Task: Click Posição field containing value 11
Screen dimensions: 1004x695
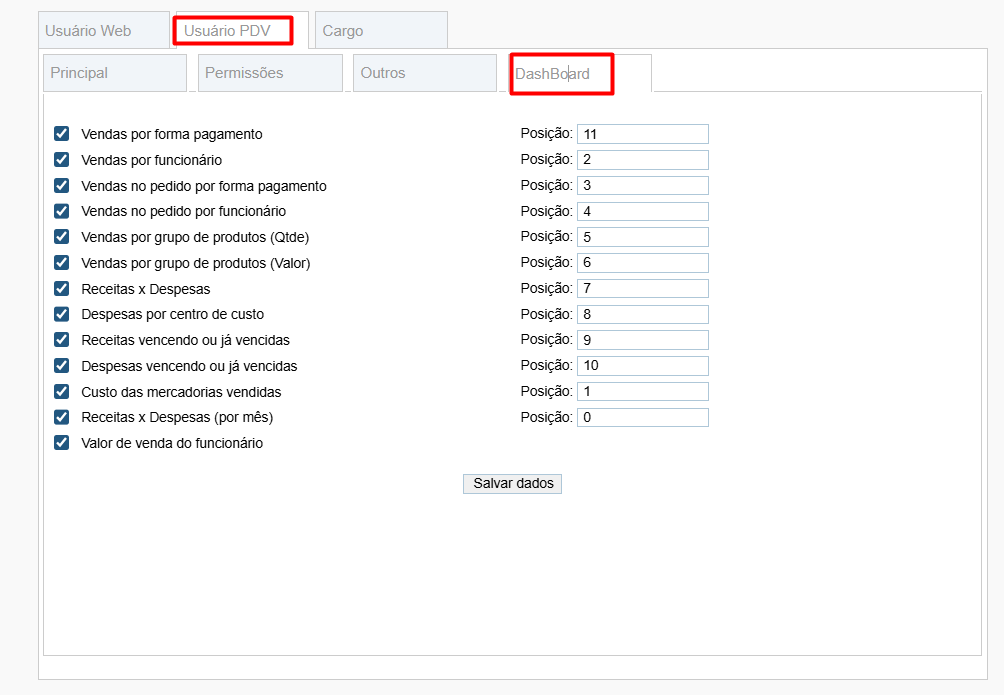Action: [x=643, y=133]
